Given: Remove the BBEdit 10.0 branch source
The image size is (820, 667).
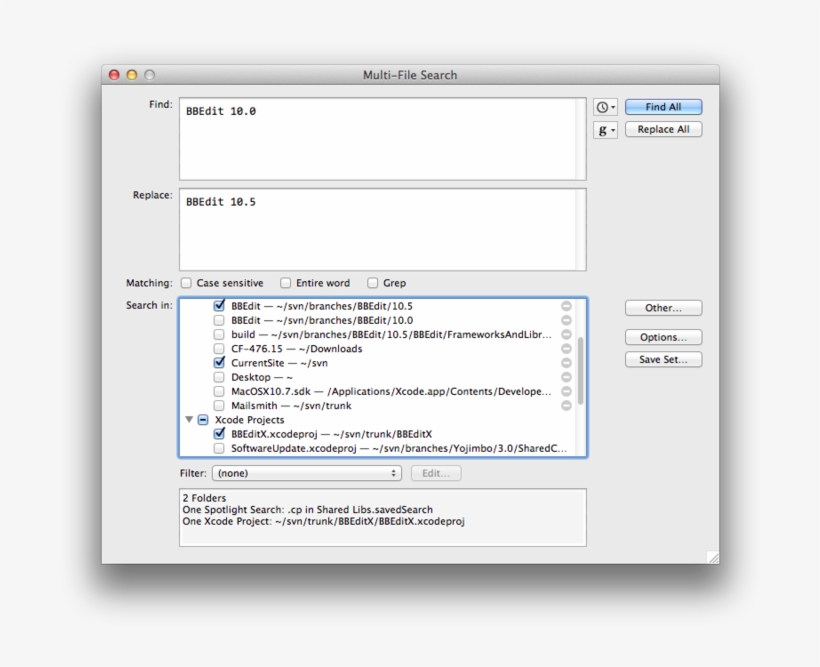Looking at the screenshot, I should click(x=566, y=320).
